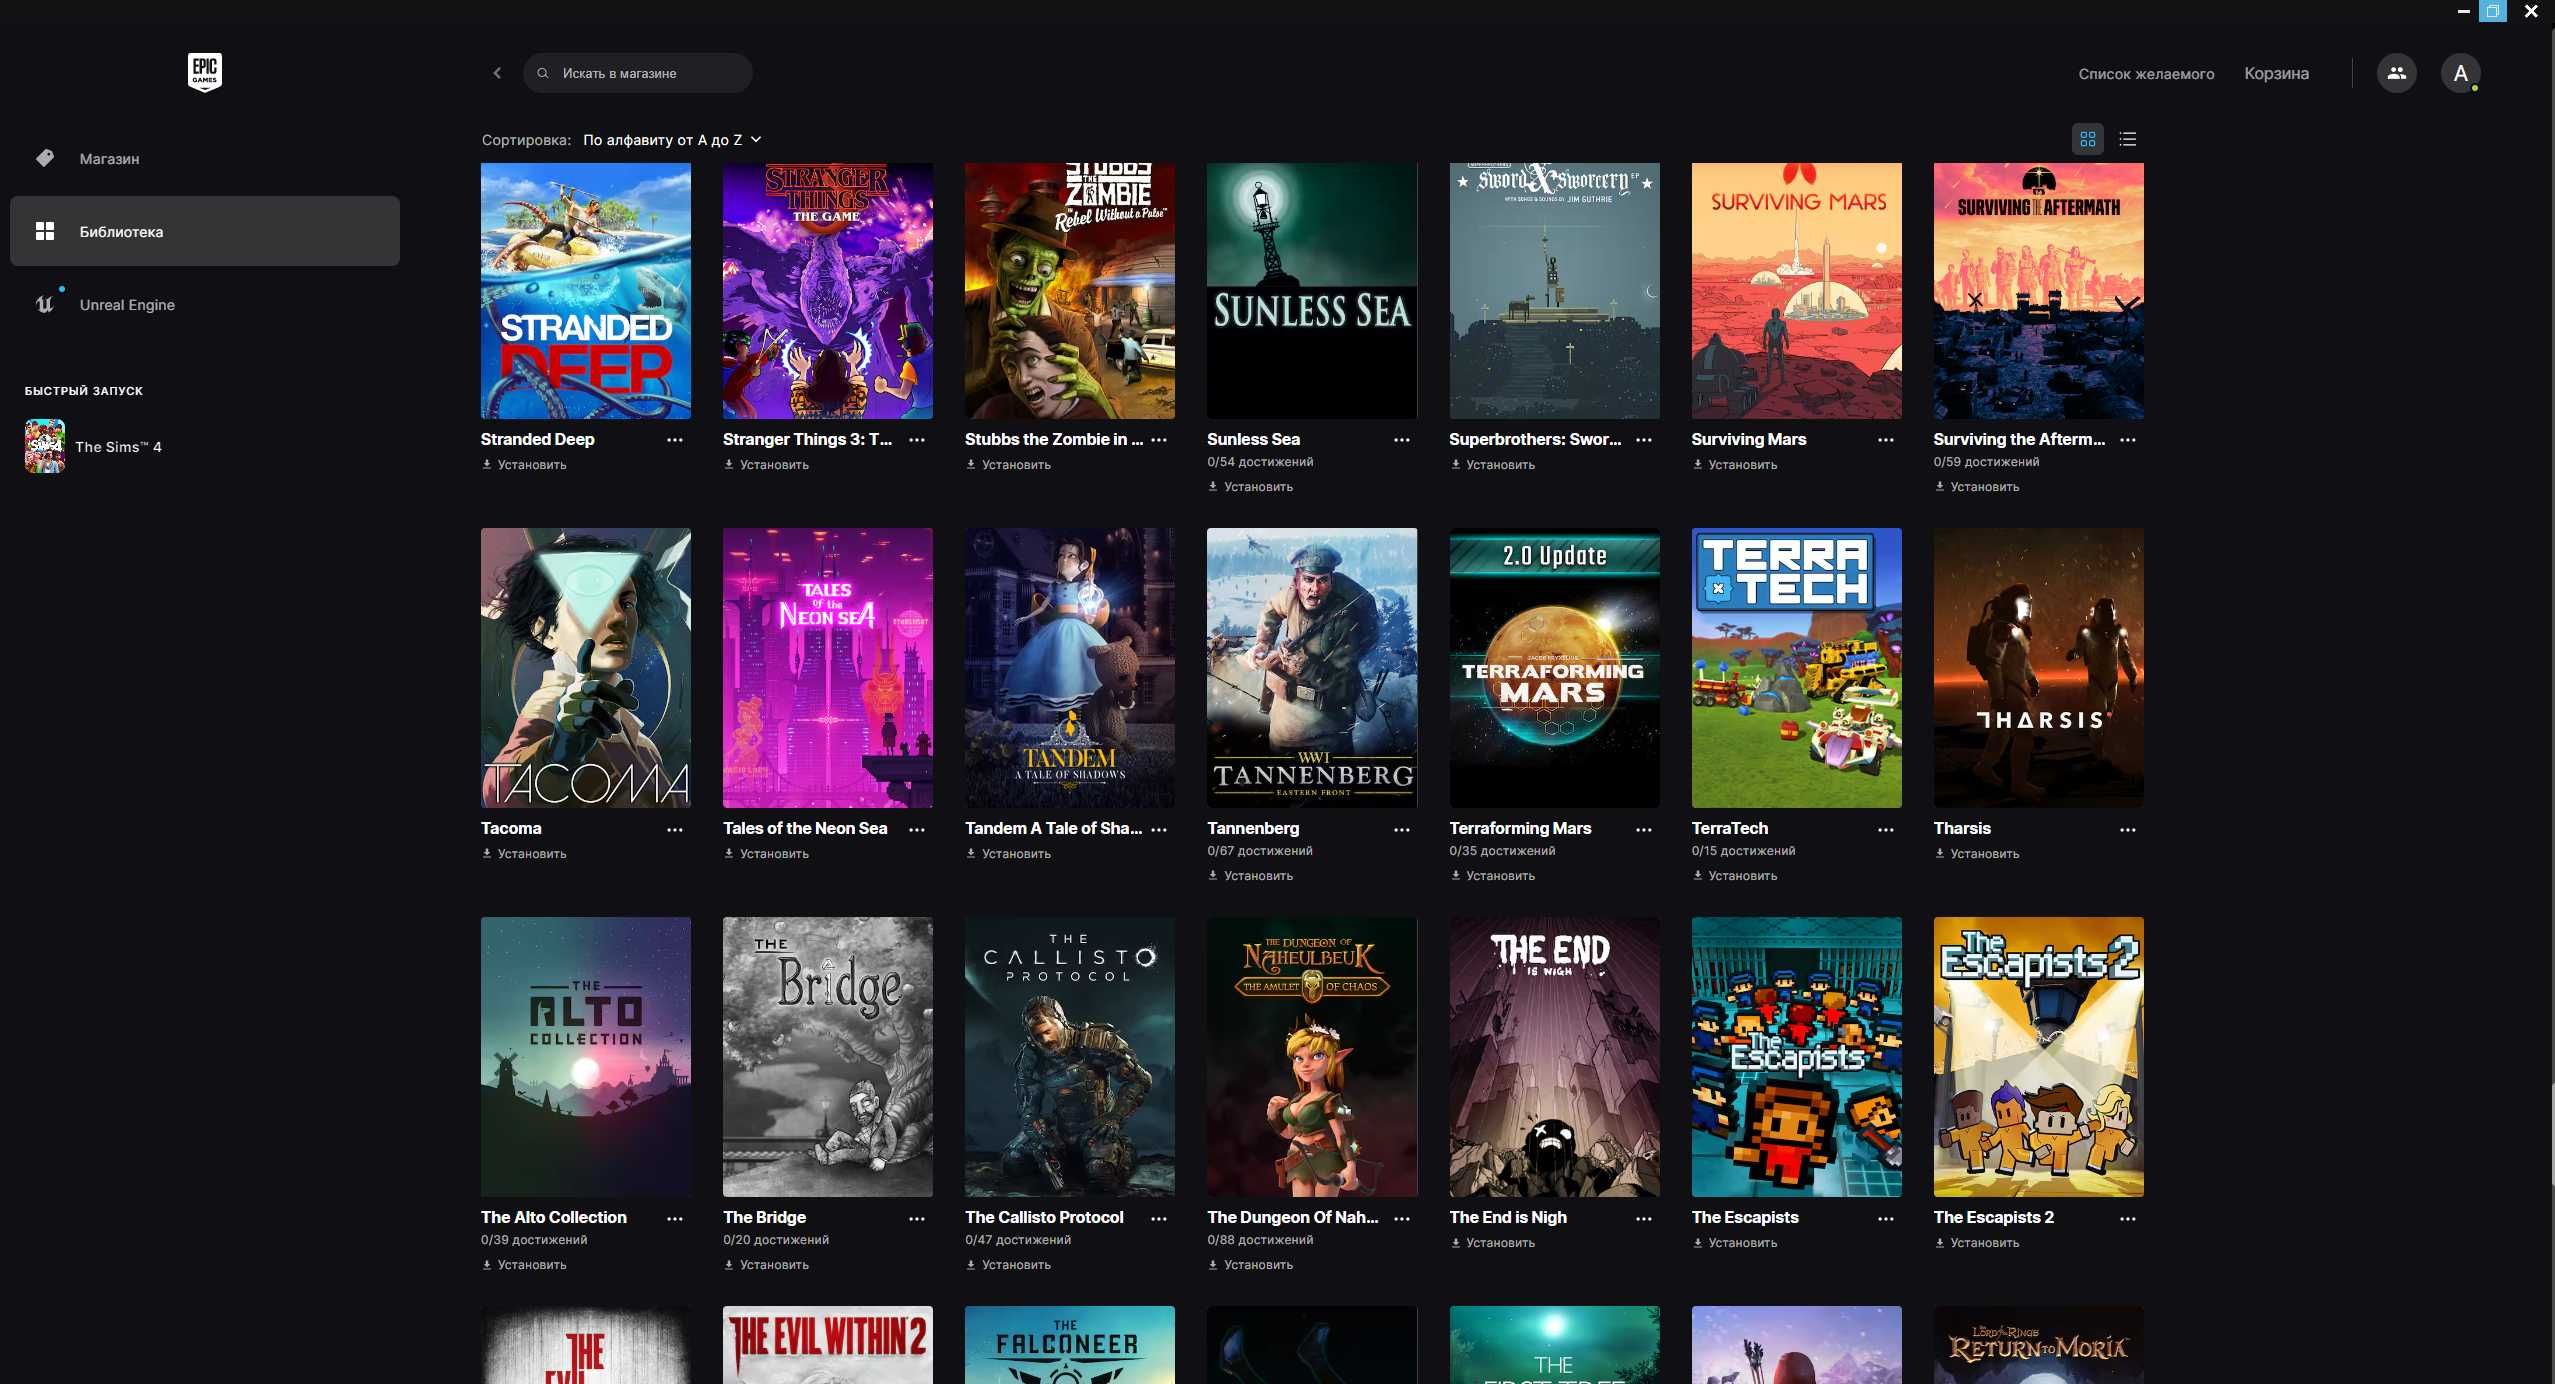Open TerraTech cover art

pyautogui.click(x=1796, y=668)
